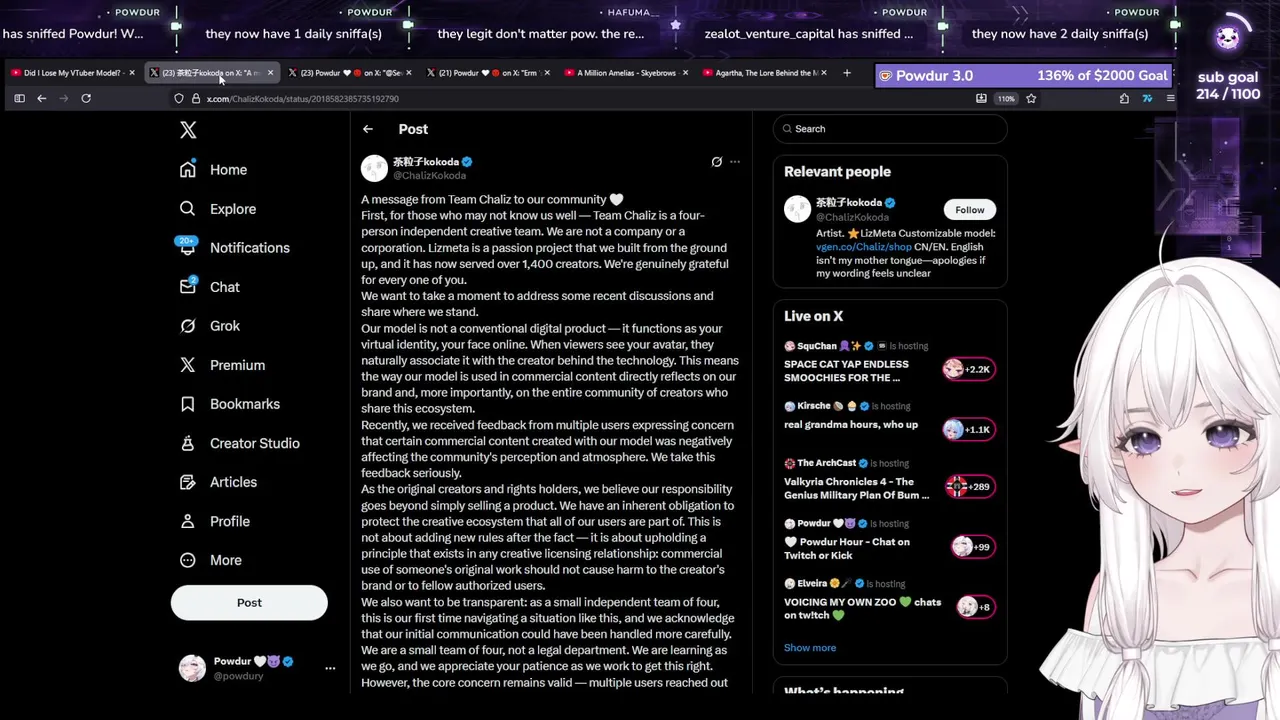Close the Did I Lose My VTuber Model tab

[131, 73]
